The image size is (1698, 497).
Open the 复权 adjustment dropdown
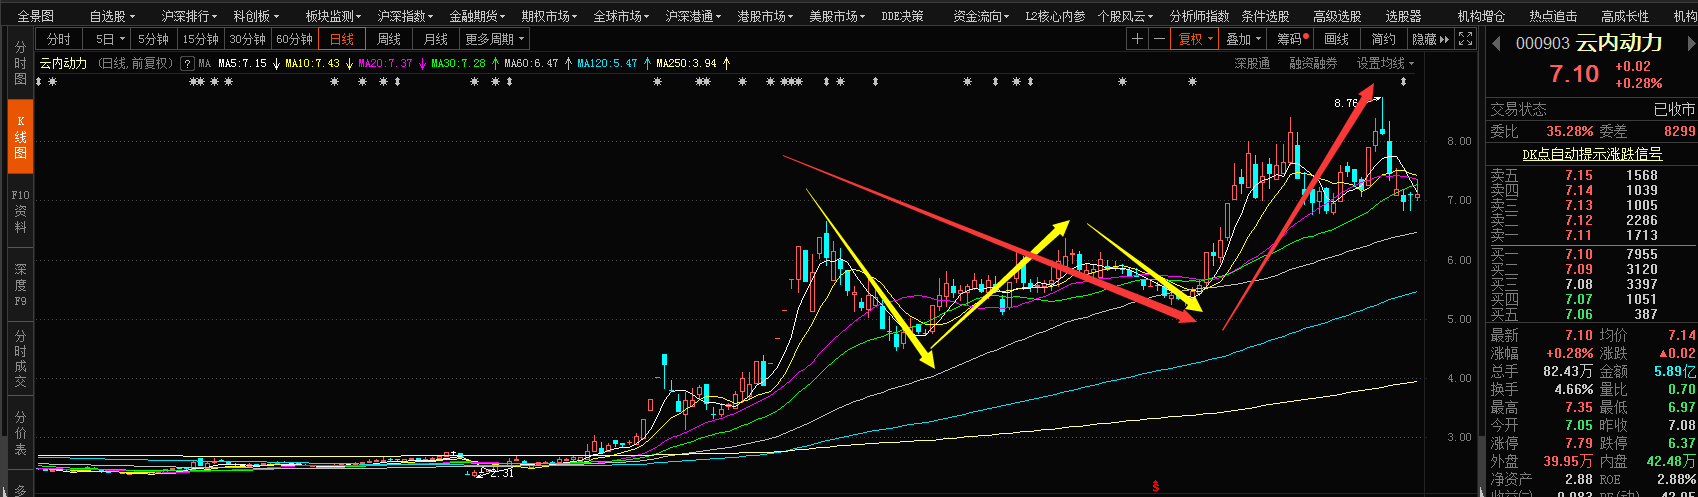point(1195,39)
